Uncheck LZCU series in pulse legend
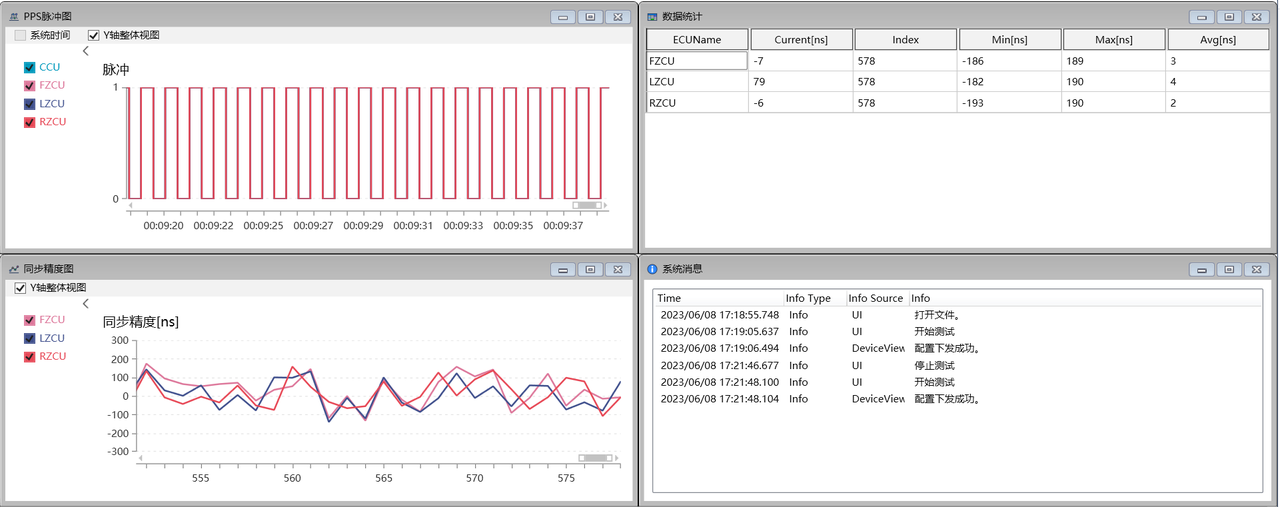This screenshot has width=1280, height=507. (x=29, y=104)
